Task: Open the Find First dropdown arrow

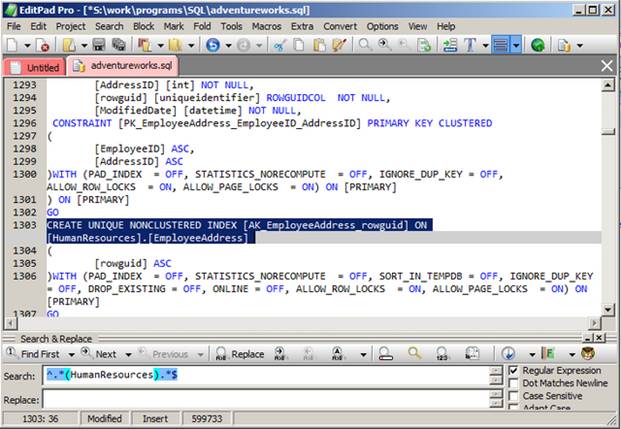Action: (x=71, y=355)
